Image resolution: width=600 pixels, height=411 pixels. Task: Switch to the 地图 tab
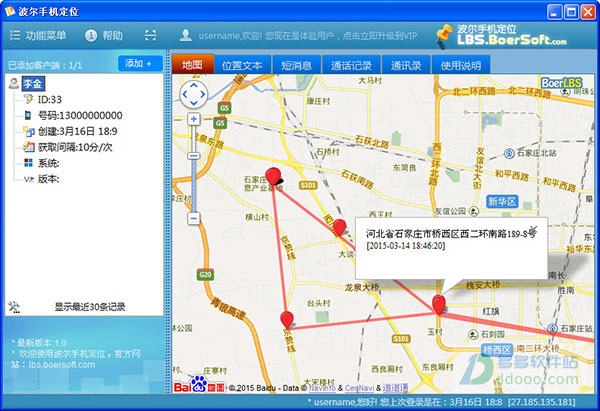click(192, 65)
